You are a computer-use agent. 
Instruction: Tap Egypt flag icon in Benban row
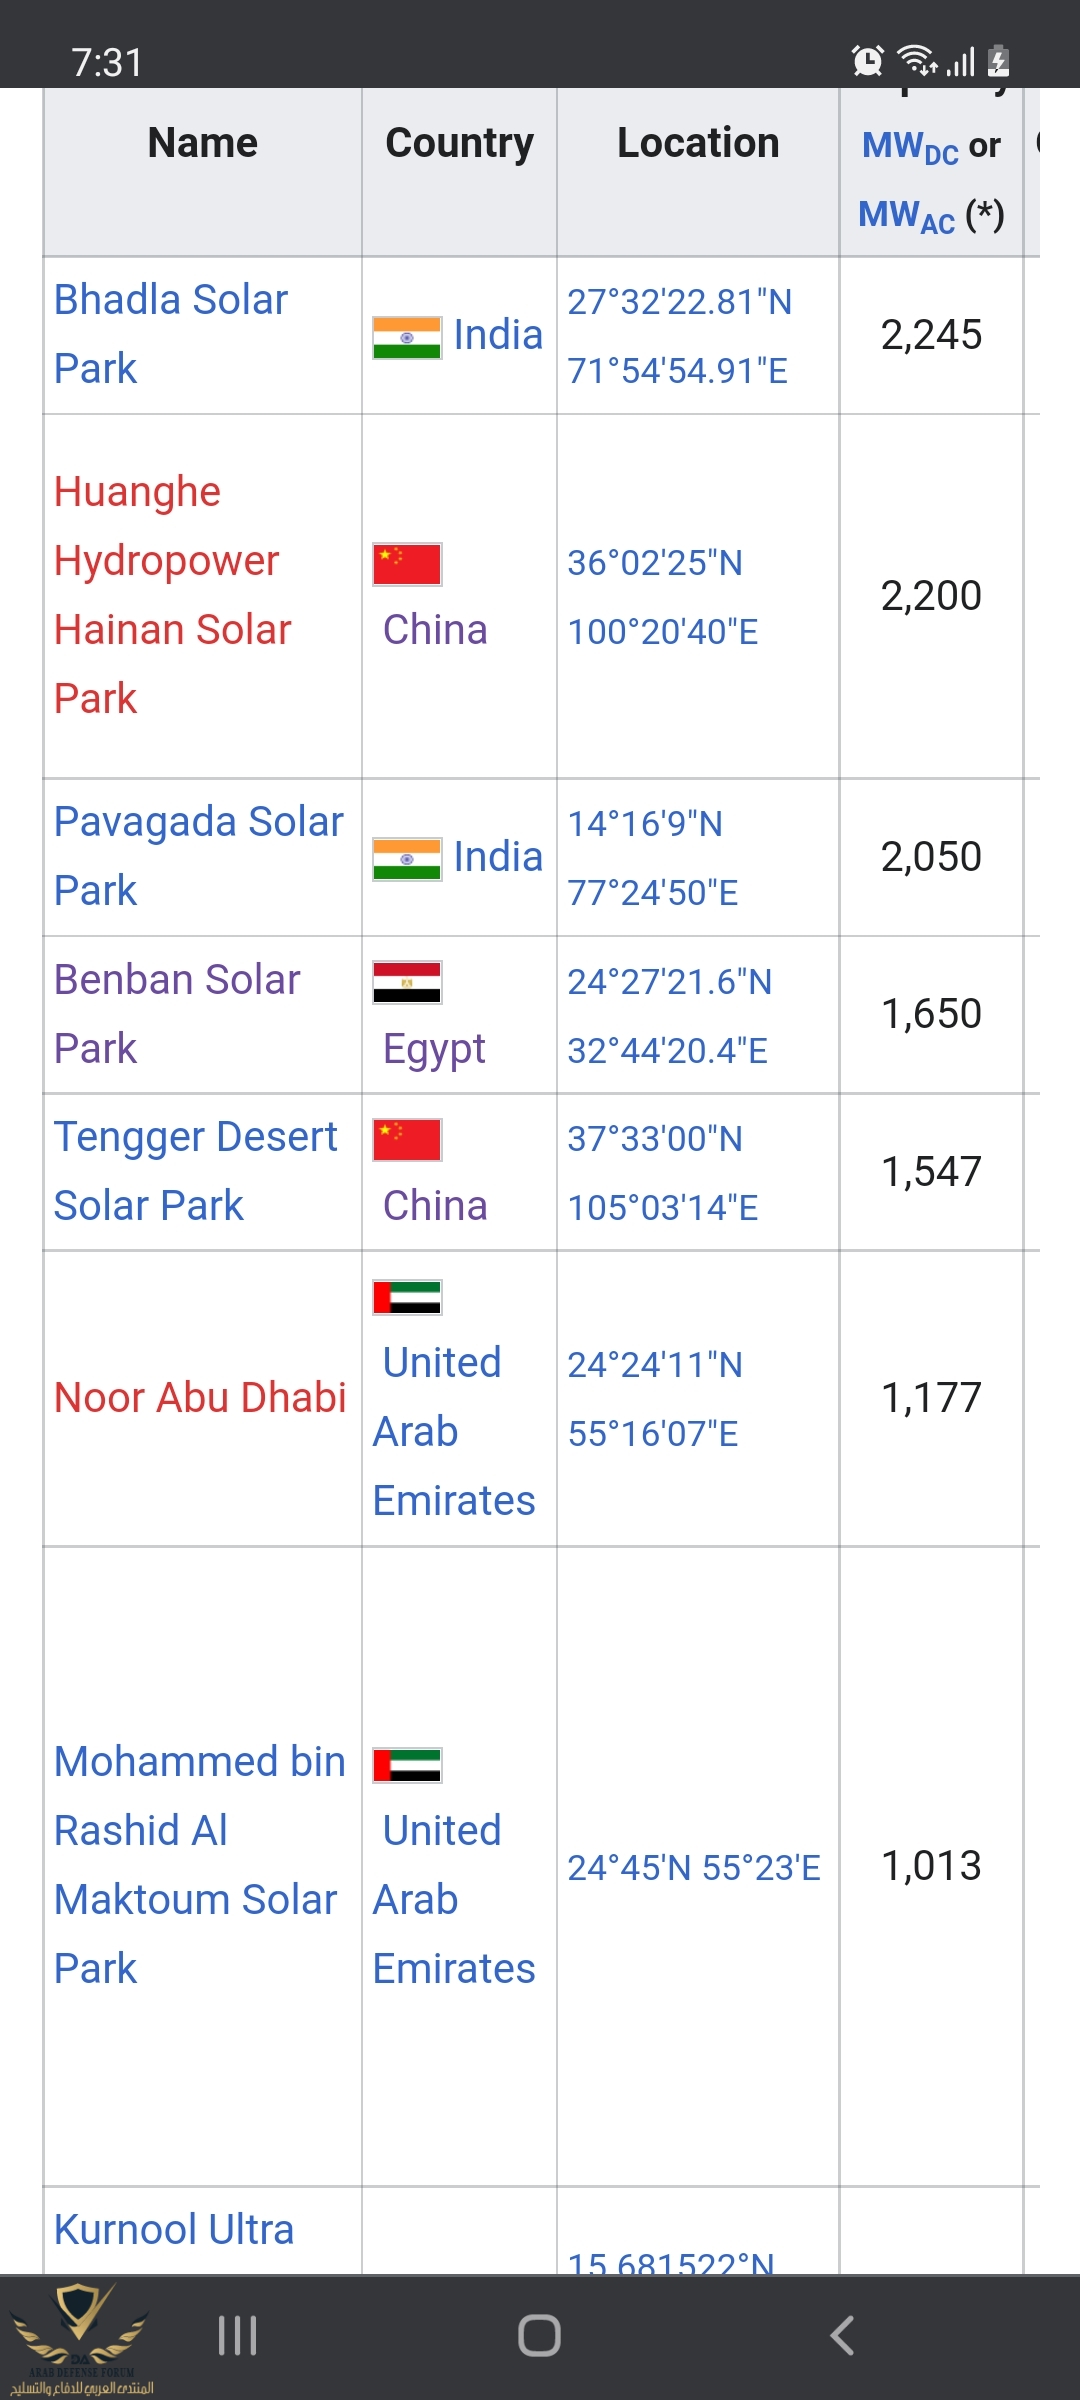click(406, 982)
